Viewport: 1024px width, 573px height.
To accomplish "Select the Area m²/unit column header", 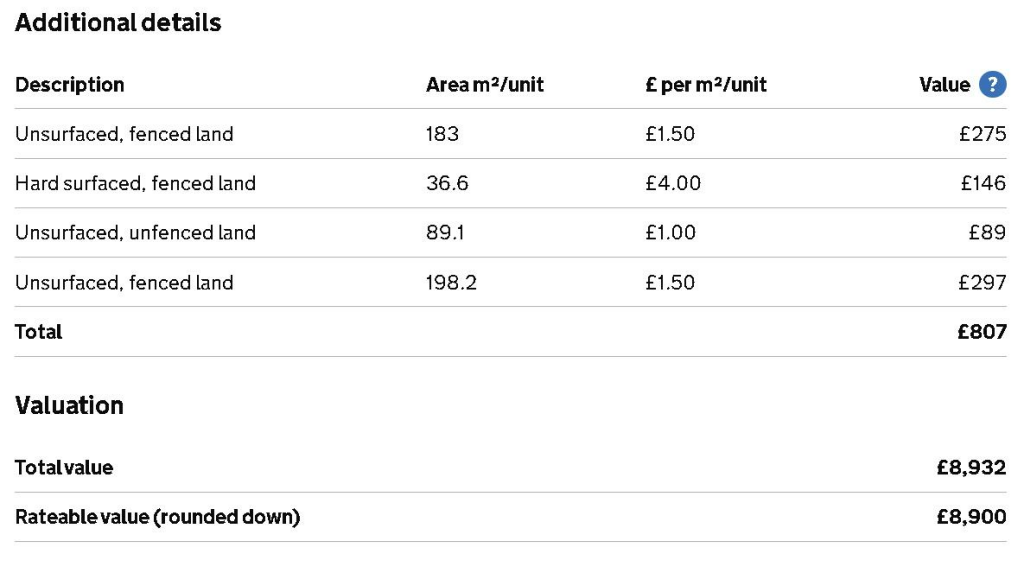I will [485, 85].
